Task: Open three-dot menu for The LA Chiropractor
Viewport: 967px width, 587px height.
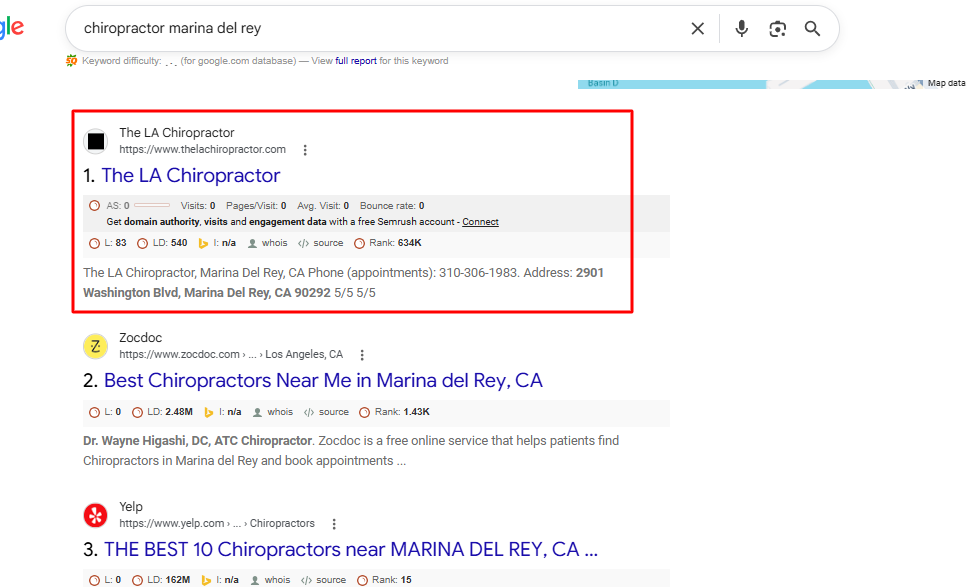Action: (x=305, y=150)
